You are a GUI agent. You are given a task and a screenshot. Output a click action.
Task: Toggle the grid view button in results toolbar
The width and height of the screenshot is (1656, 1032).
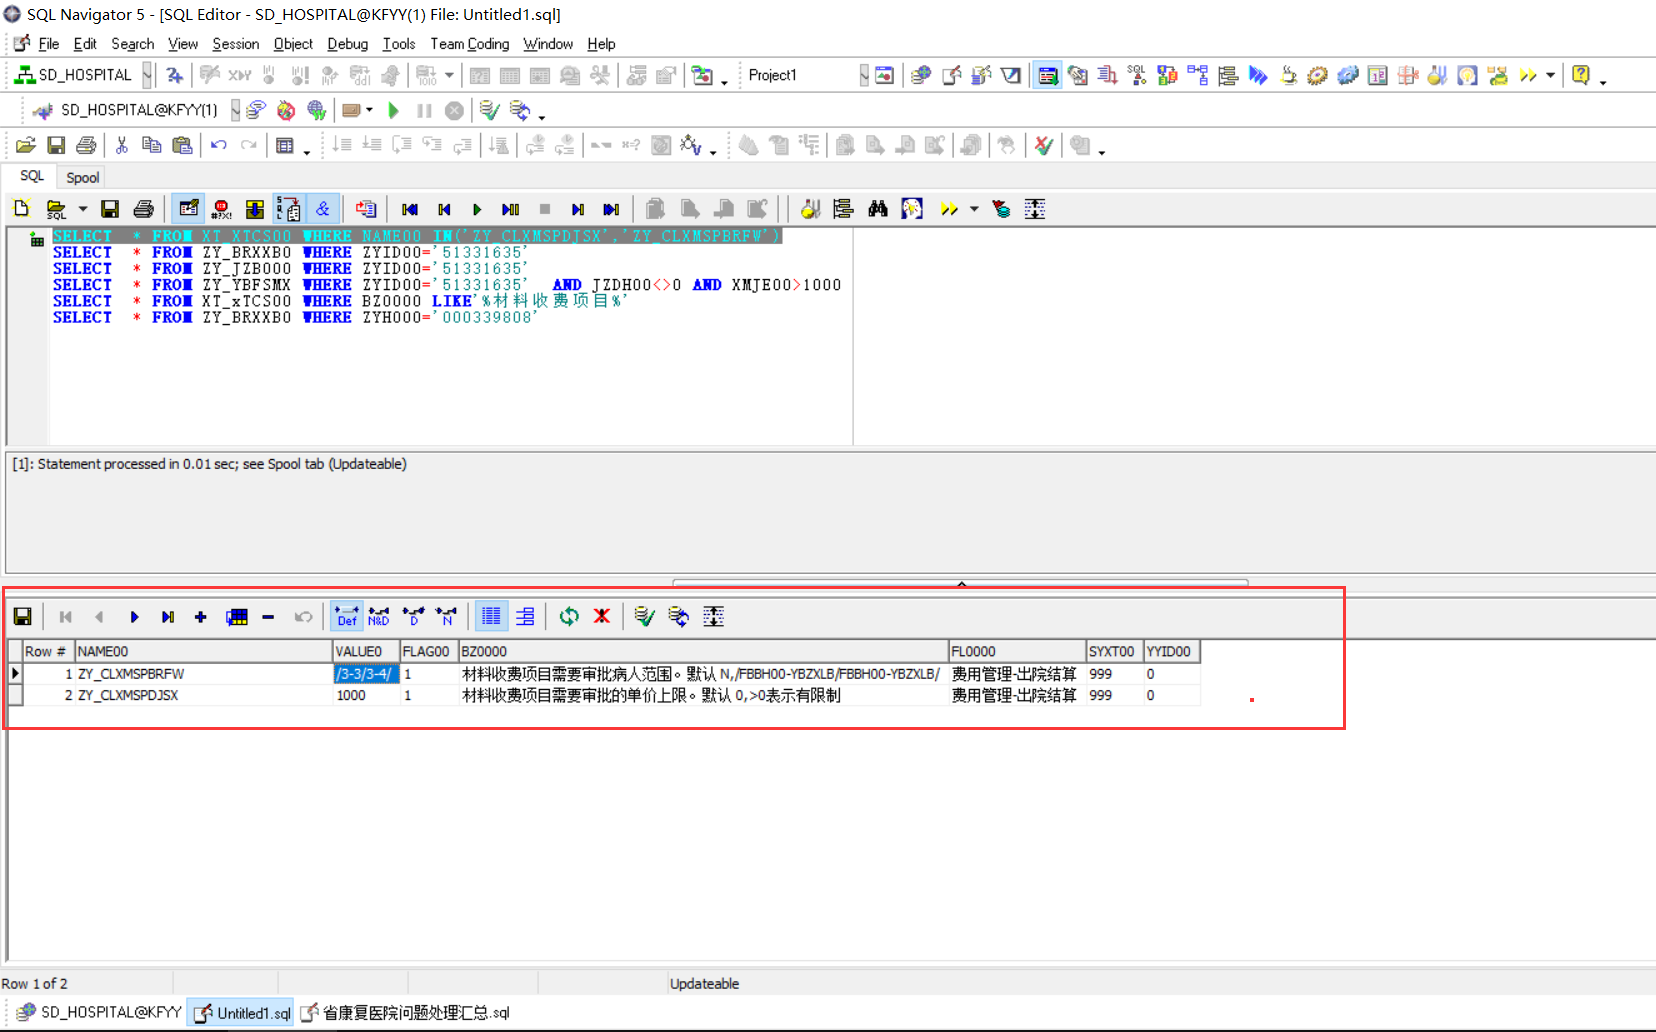[x=491, y=617]
